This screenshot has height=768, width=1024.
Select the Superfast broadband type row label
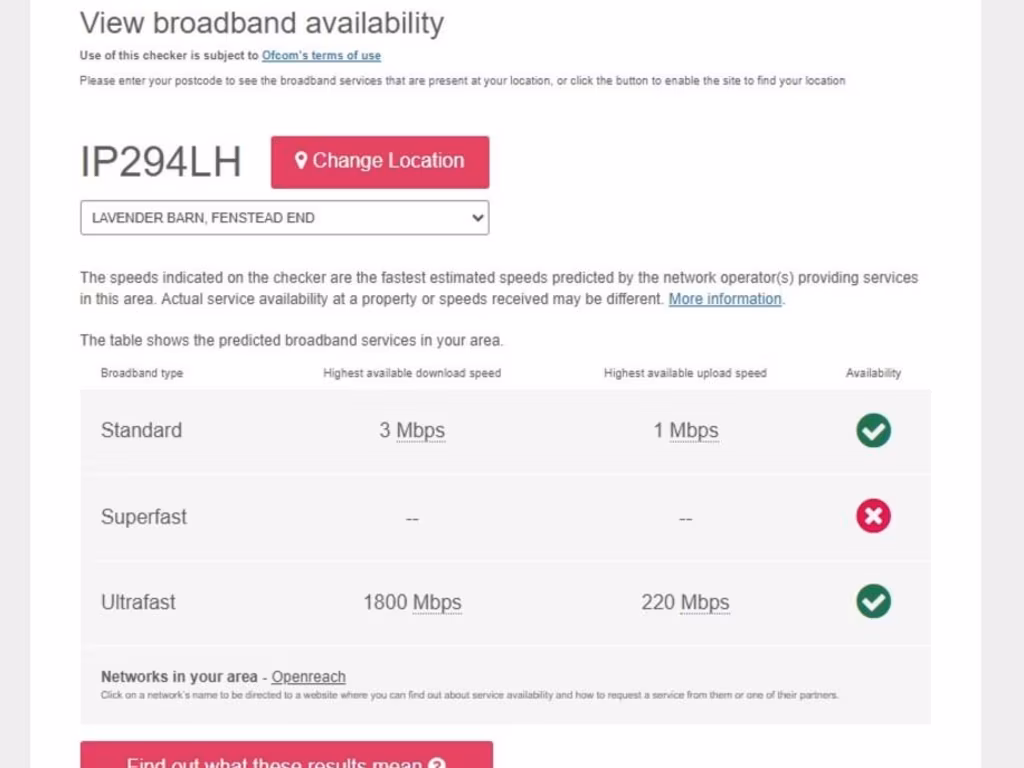click(144, 517)
